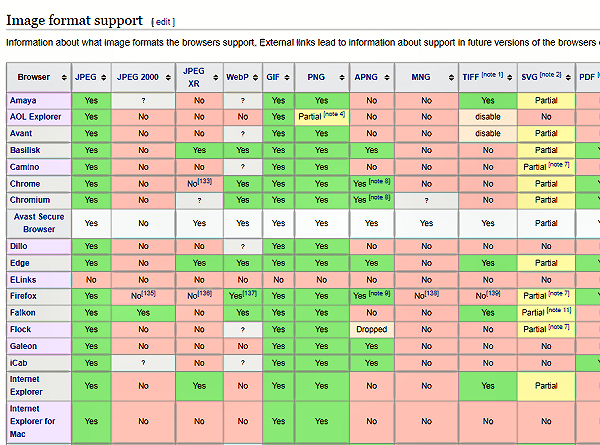Open the Dillo browser link

pos(18,246)
